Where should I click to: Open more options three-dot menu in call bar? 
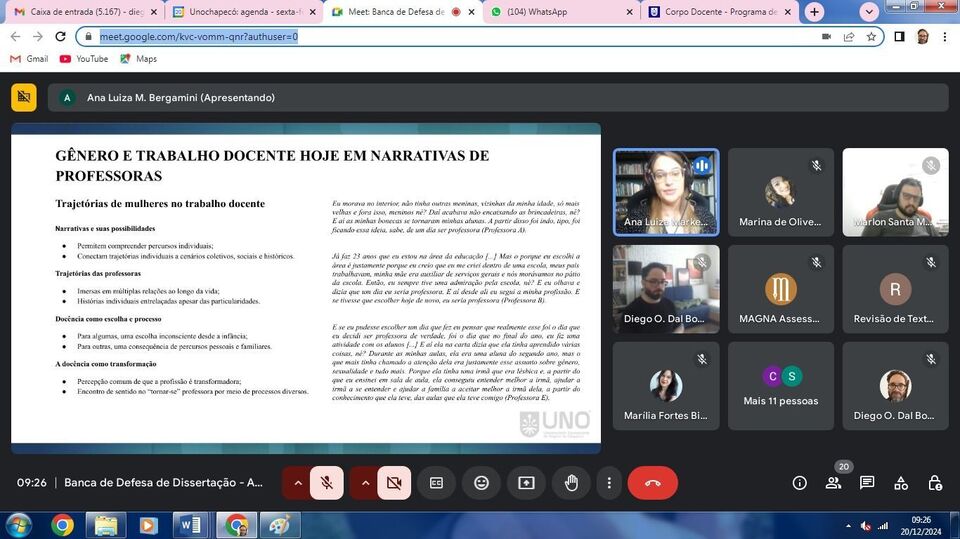coord(609,483)
